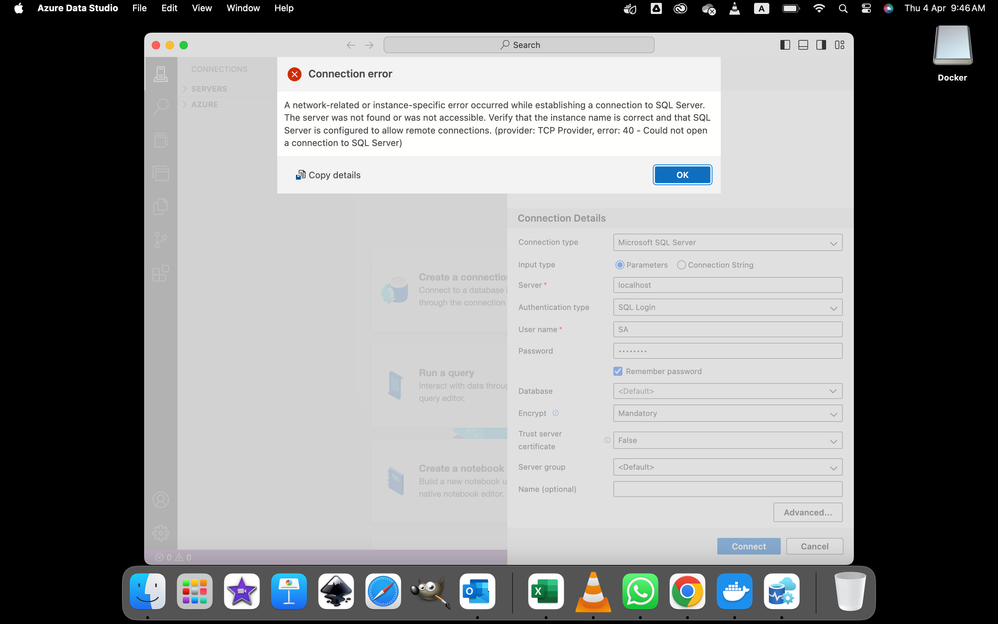Open the Connection type dropdown

point(727,243)
